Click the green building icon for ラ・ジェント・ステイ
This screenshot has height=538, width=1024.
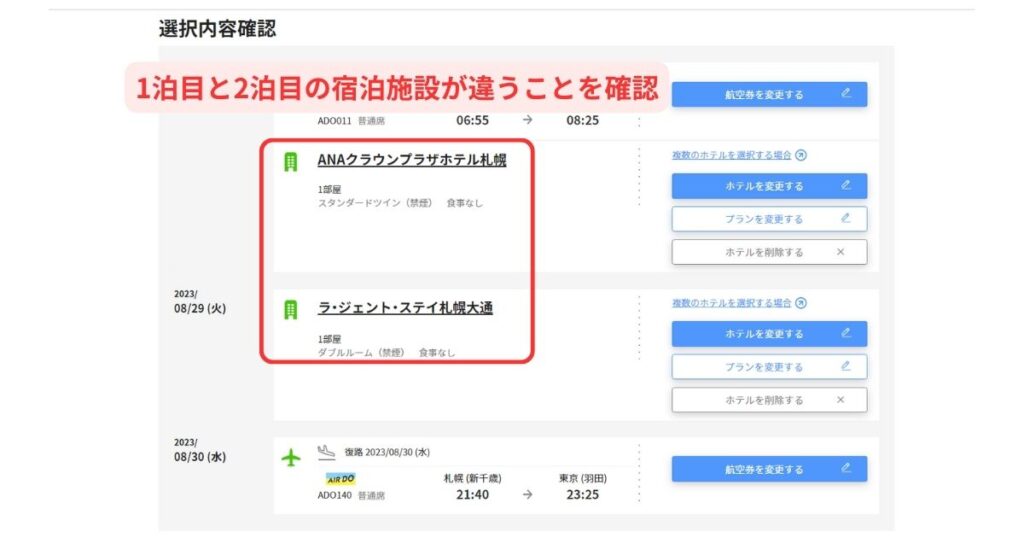coord(291,309)
